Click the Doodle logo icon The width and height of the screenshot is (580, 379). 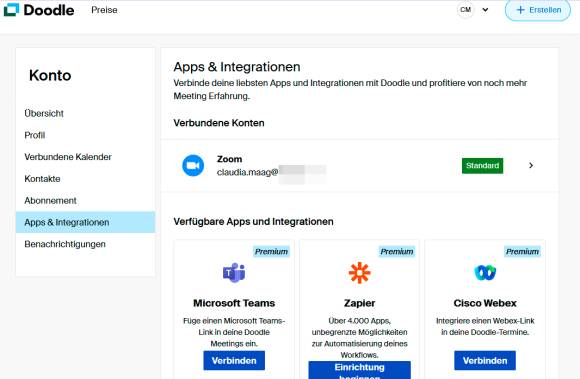click(x=11, y=10)
